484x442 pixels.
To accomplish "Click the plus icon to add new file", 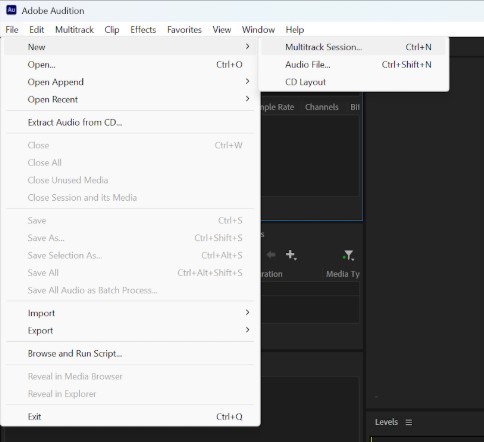I will click(x=291, y=255).
